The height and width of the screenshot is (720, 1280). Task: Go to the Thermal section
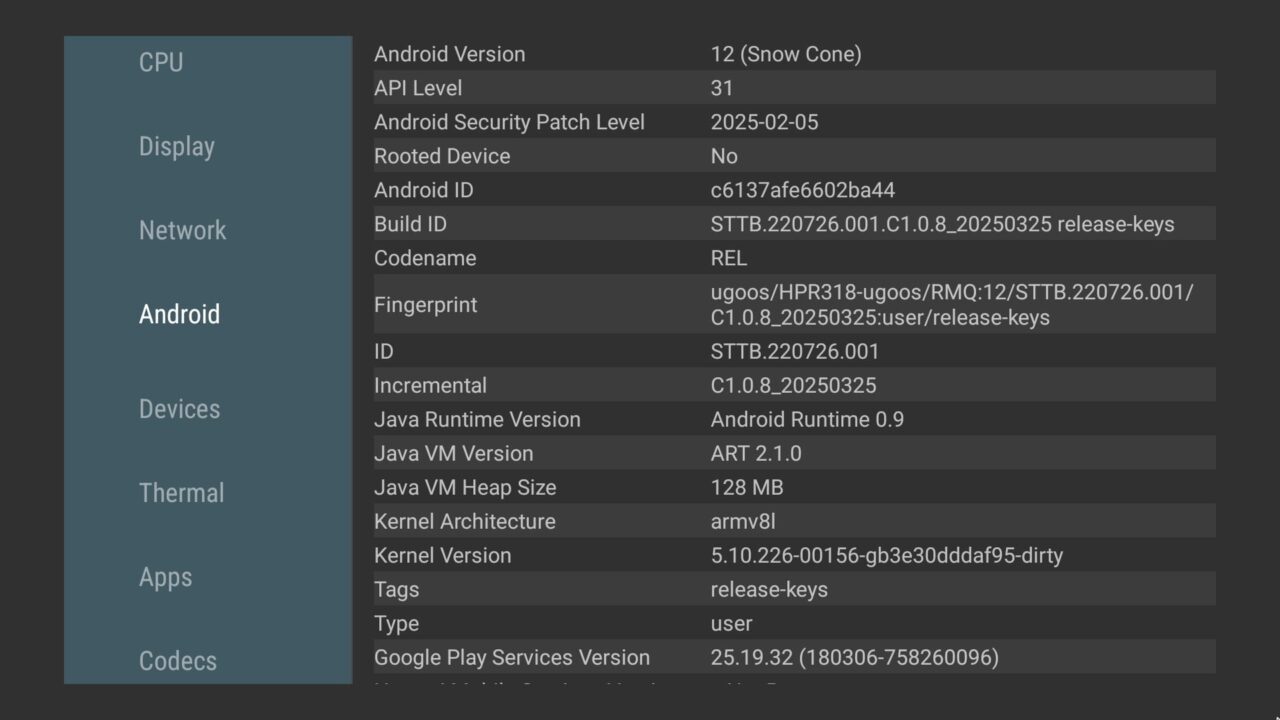click(x=181, y=493)
